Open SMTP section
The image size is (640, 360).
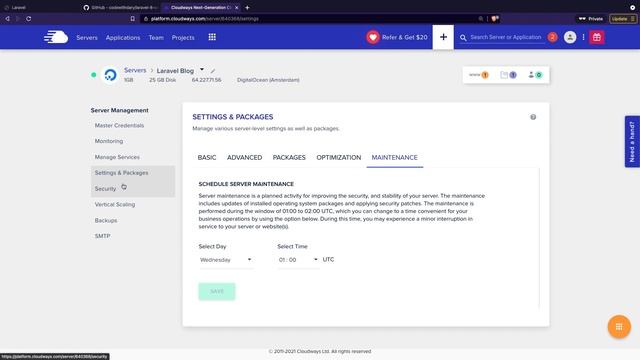(x=102, y=236)
